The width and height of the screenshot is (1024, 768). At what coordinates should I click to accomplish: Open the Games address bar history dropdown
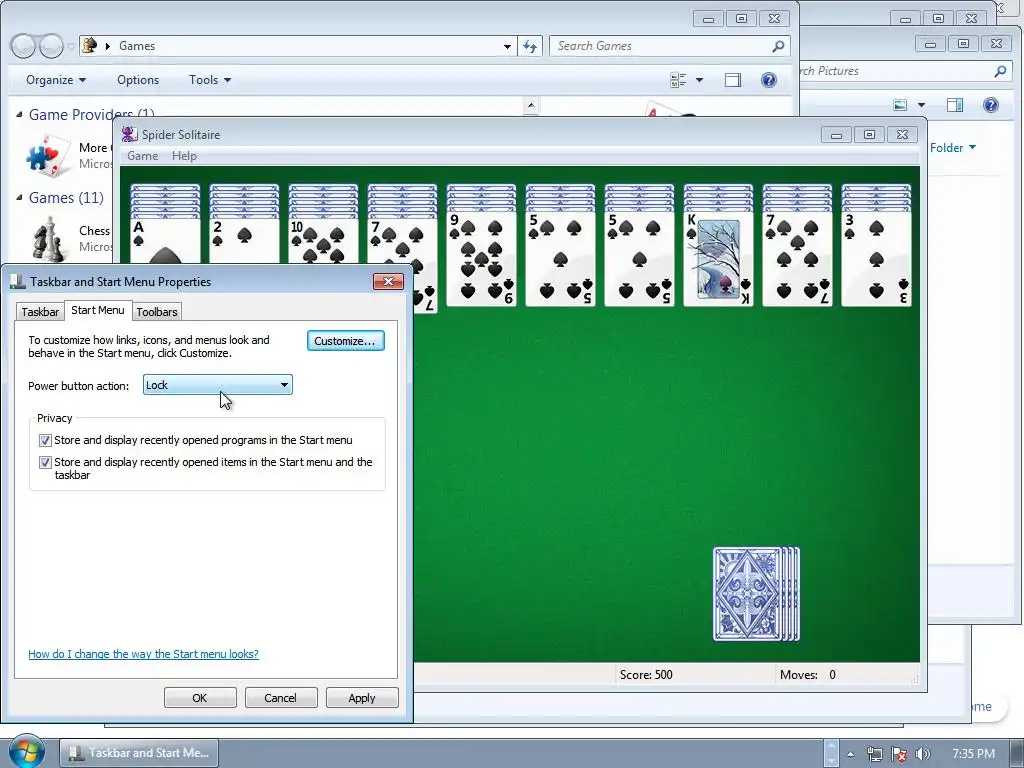[507, 46]
